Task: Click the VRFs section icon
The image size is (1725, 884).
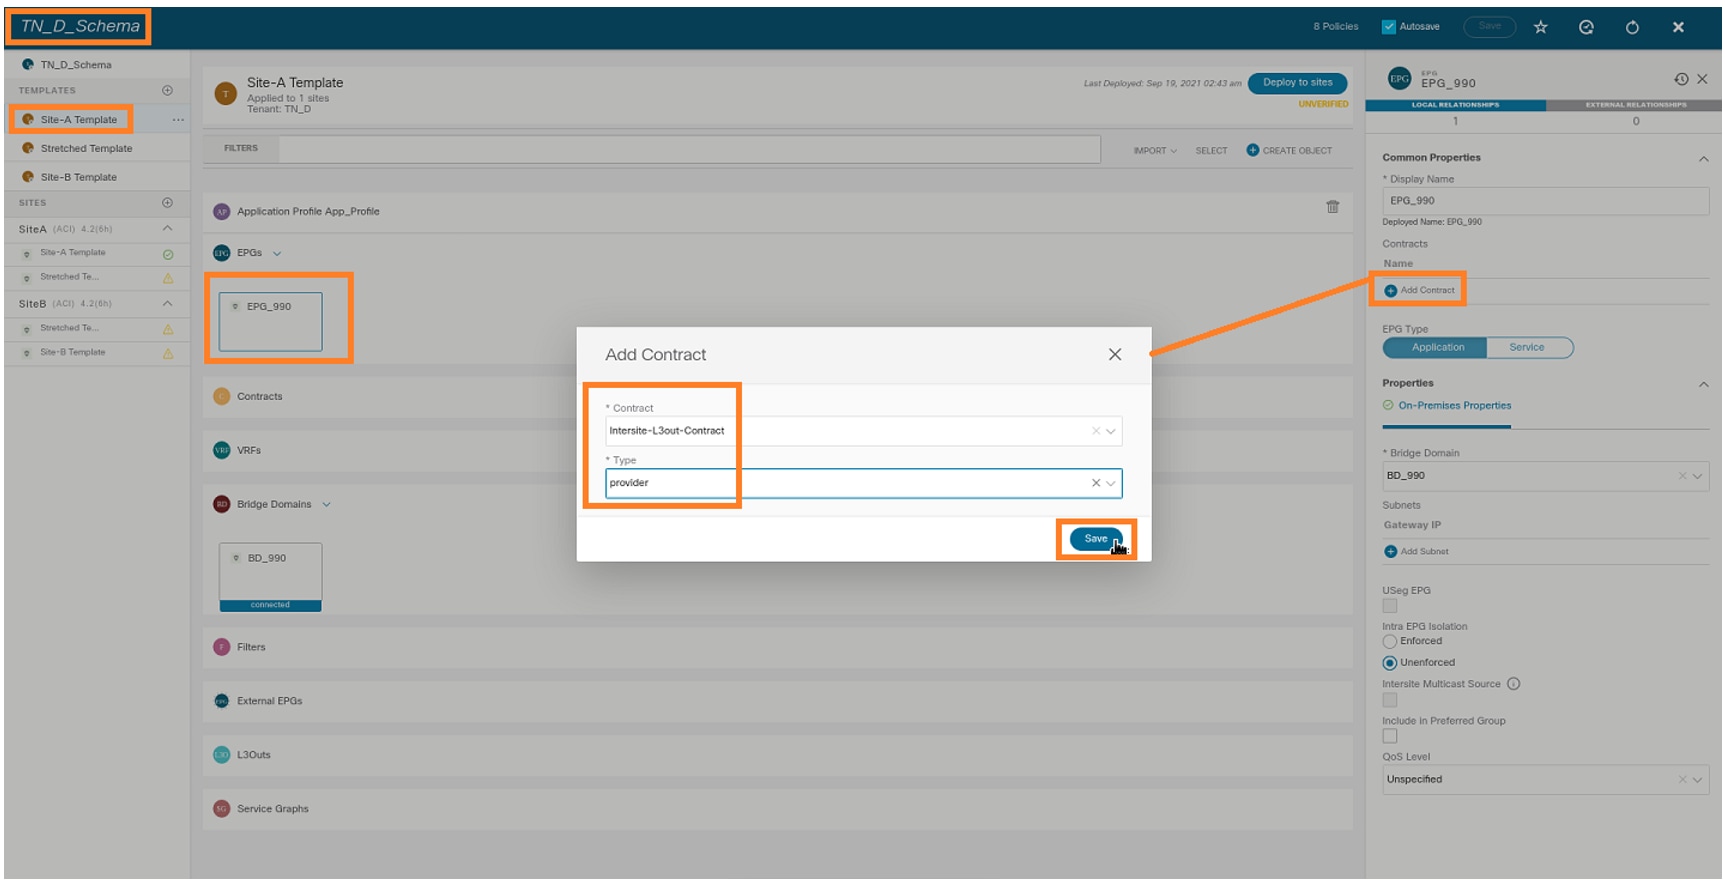Action: coord(222,451)
